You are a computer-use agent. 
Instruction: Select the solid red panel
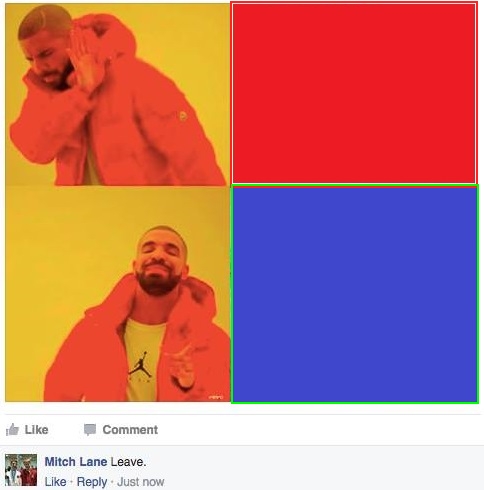tap(354, 93)
